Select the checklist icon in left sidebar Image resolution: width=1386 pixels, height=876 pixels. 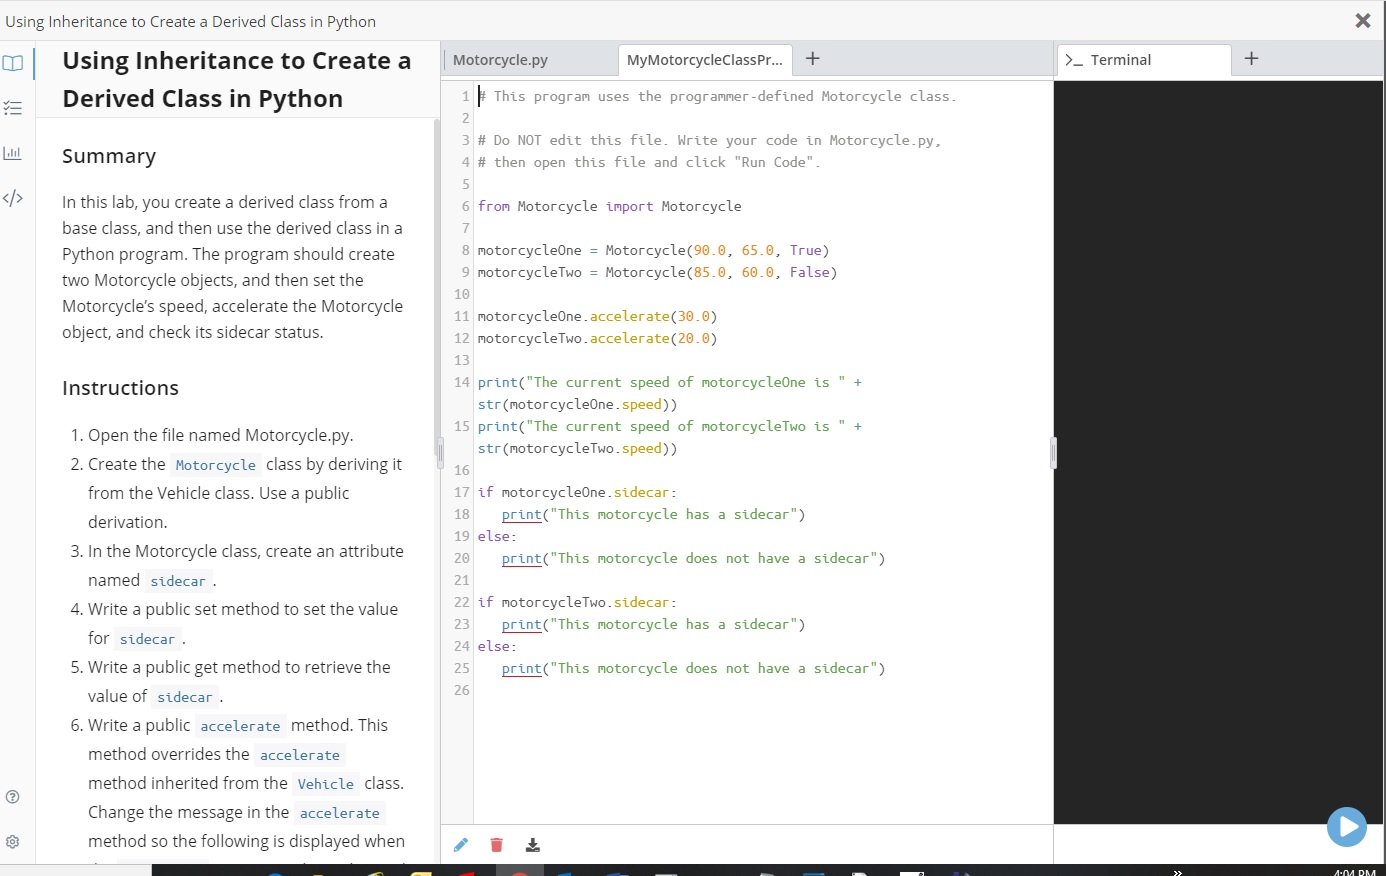click(x=13, y=107)
